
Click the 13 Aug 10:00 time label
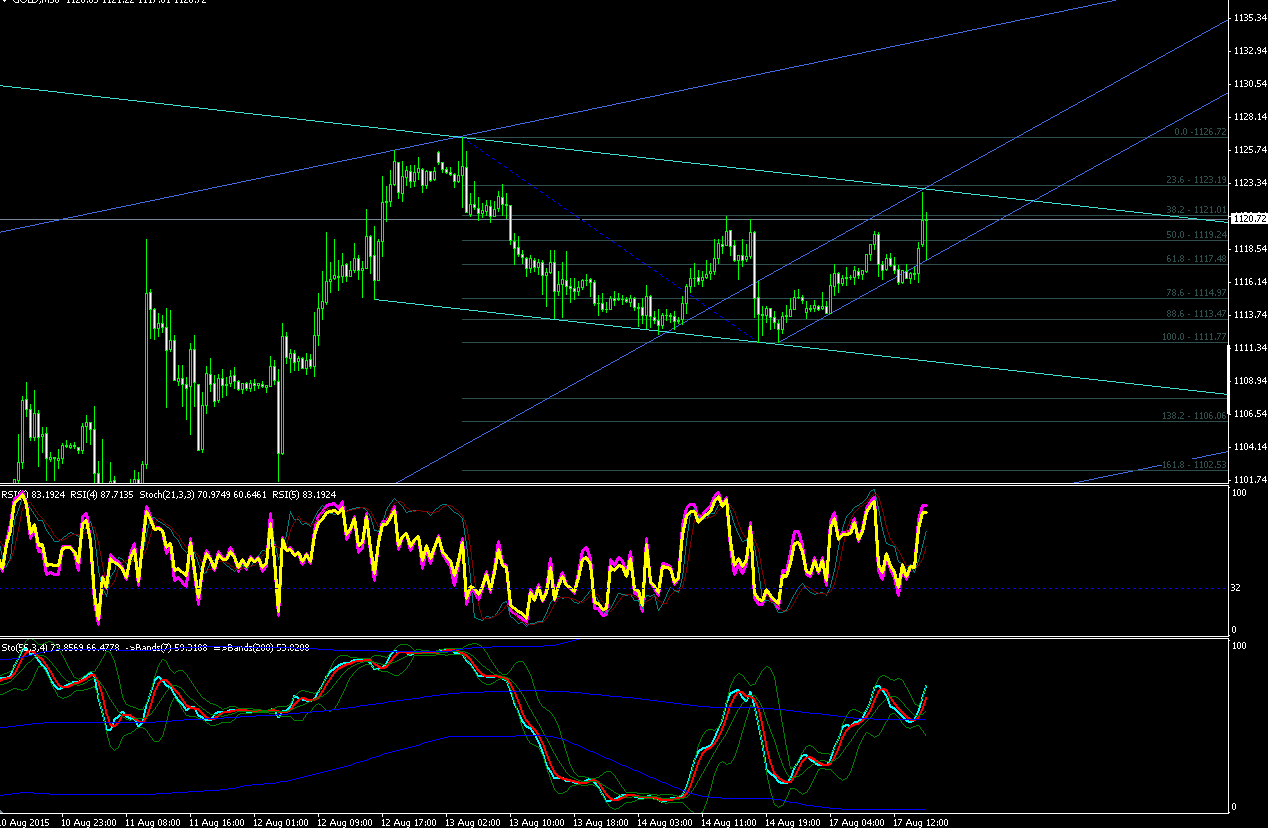coord(536,822)
